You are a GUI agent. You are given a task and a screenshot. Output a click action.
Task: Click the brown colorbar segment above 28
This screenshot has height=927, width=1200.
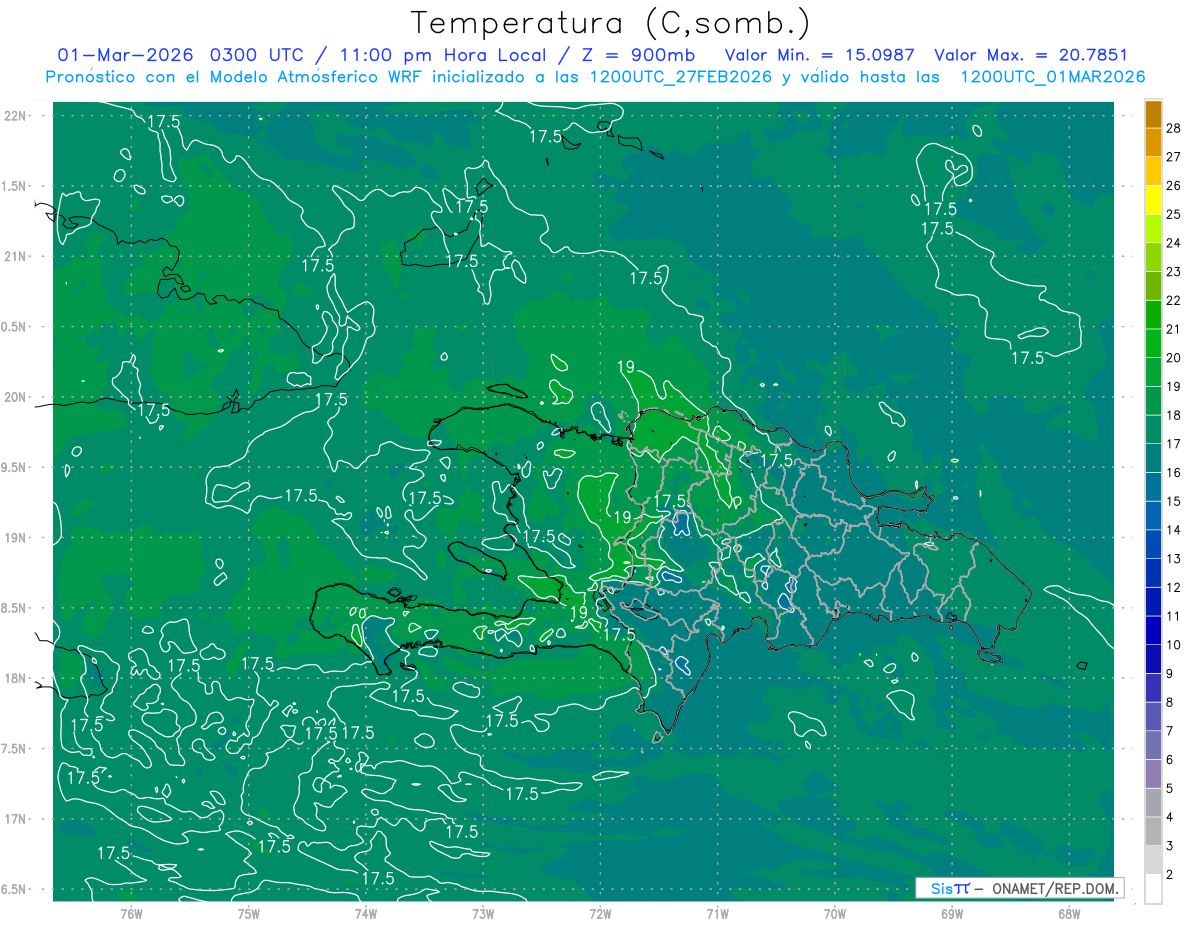click(1153, 113)
